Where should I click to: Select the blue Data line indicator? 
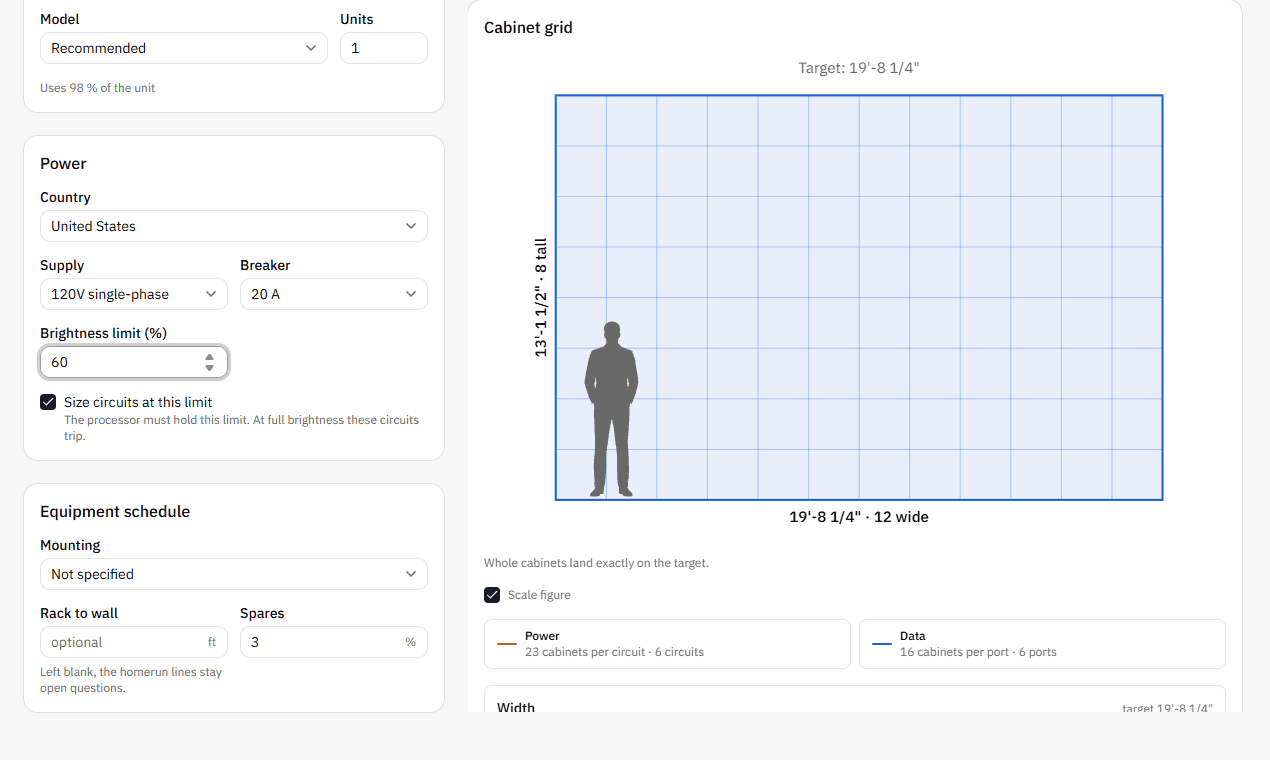coord(882,644)
